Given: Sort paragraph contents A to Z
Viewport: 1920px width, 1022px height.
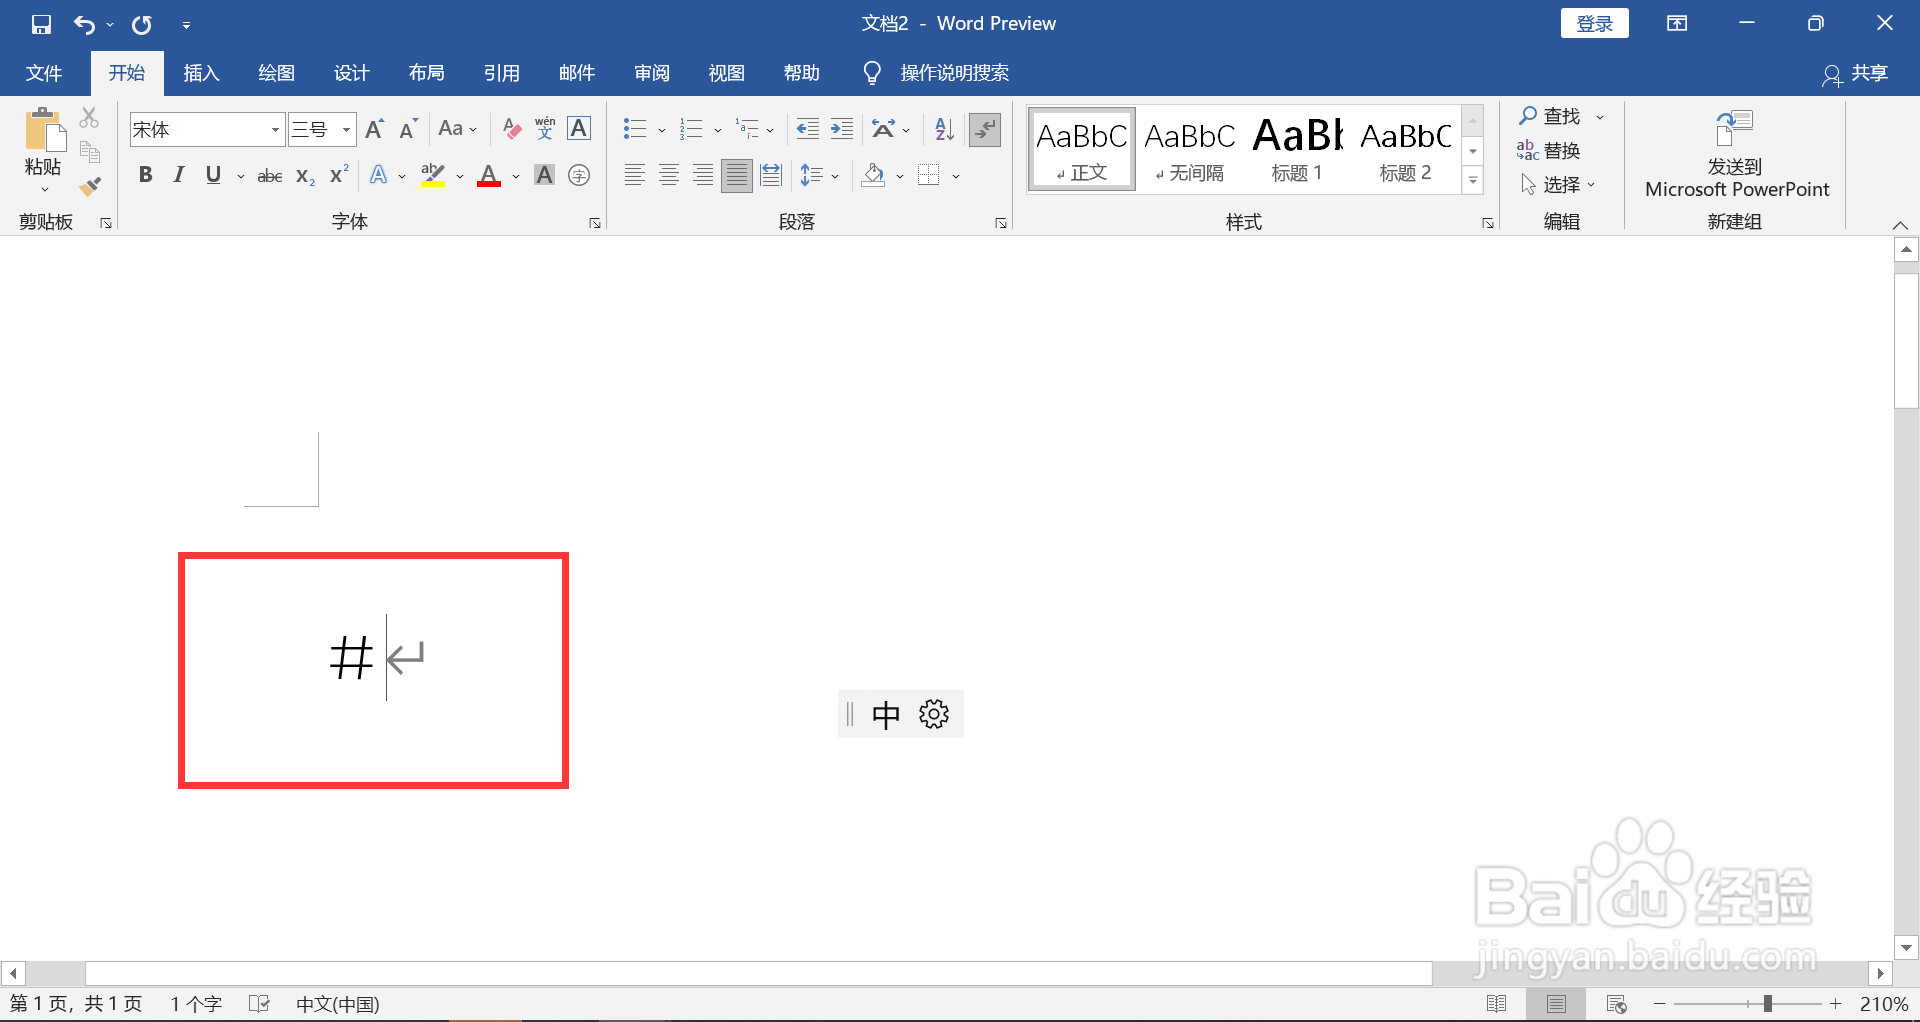Looking at the screenshot, I should pyautogui.click(x=944, y=129).
